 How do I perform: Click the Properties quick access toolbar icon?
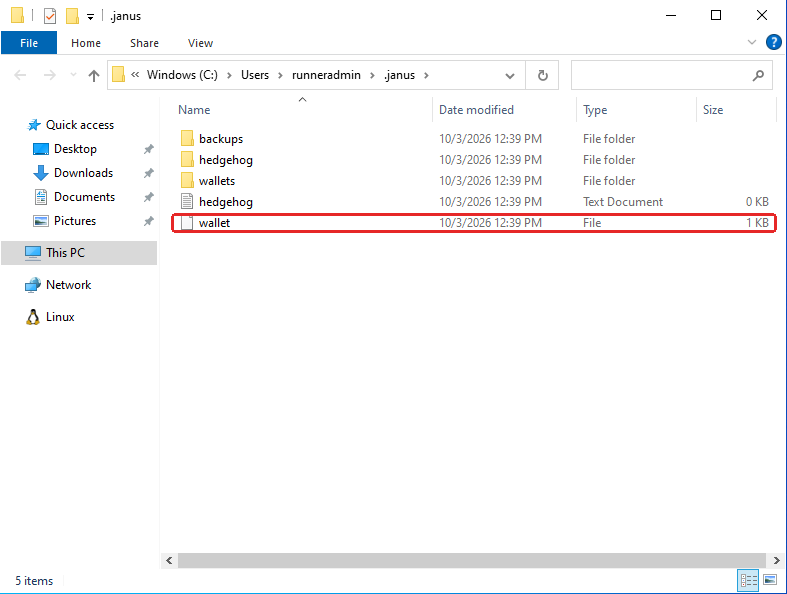[50, 16]
